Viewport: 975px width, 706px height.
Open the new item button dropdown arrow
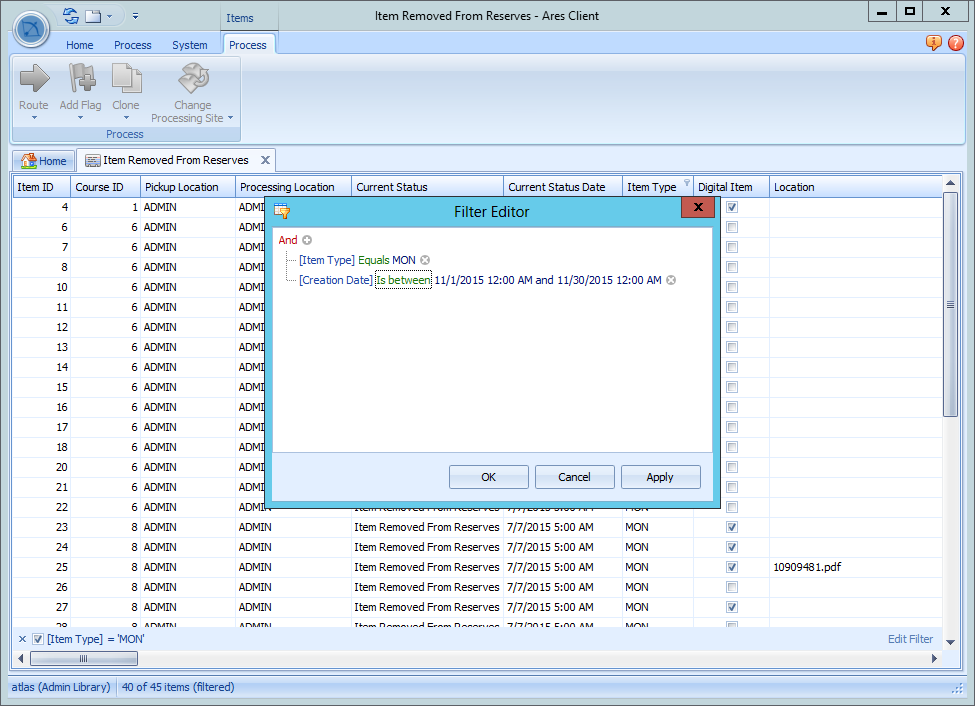(x=110, y=15)
